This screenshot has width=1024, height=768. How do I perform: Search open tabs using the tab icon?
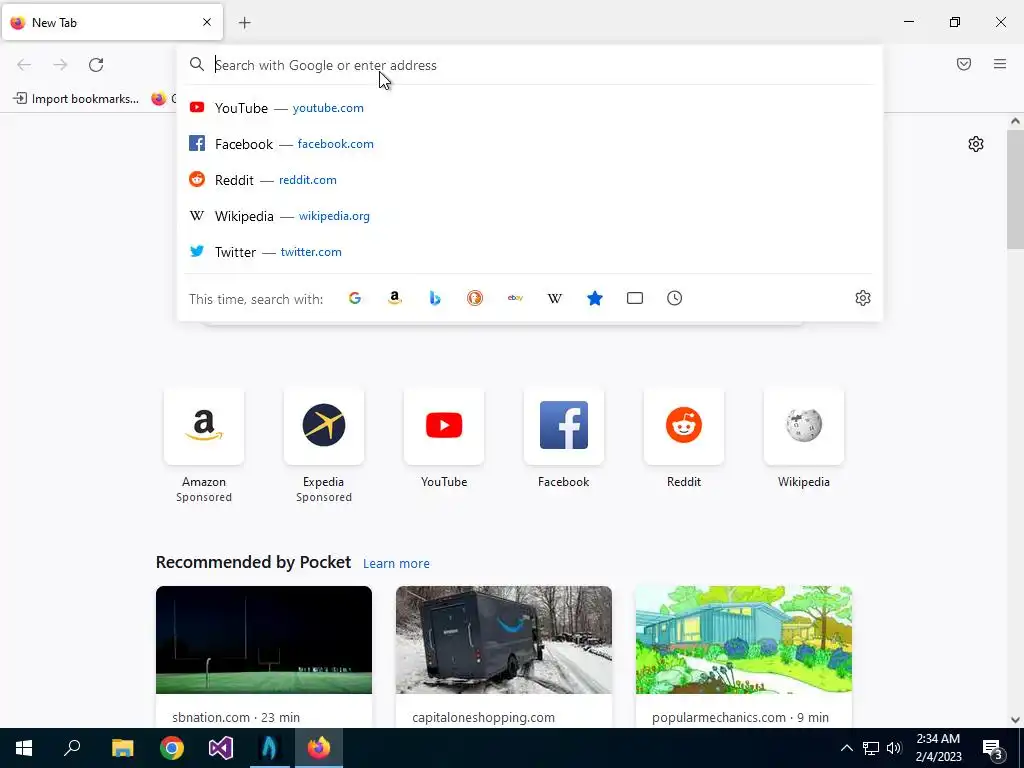635,298
